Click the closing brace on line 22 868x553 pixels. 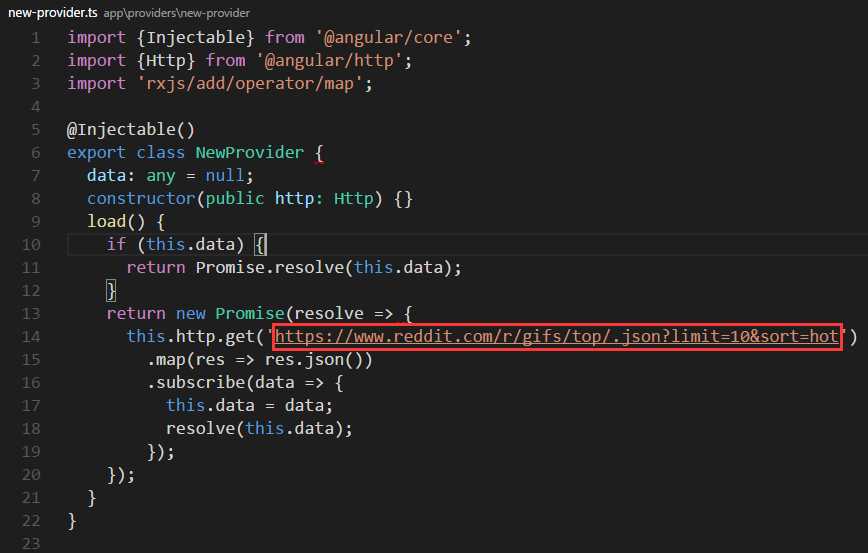pyautogui.click(x=72, y=521)
